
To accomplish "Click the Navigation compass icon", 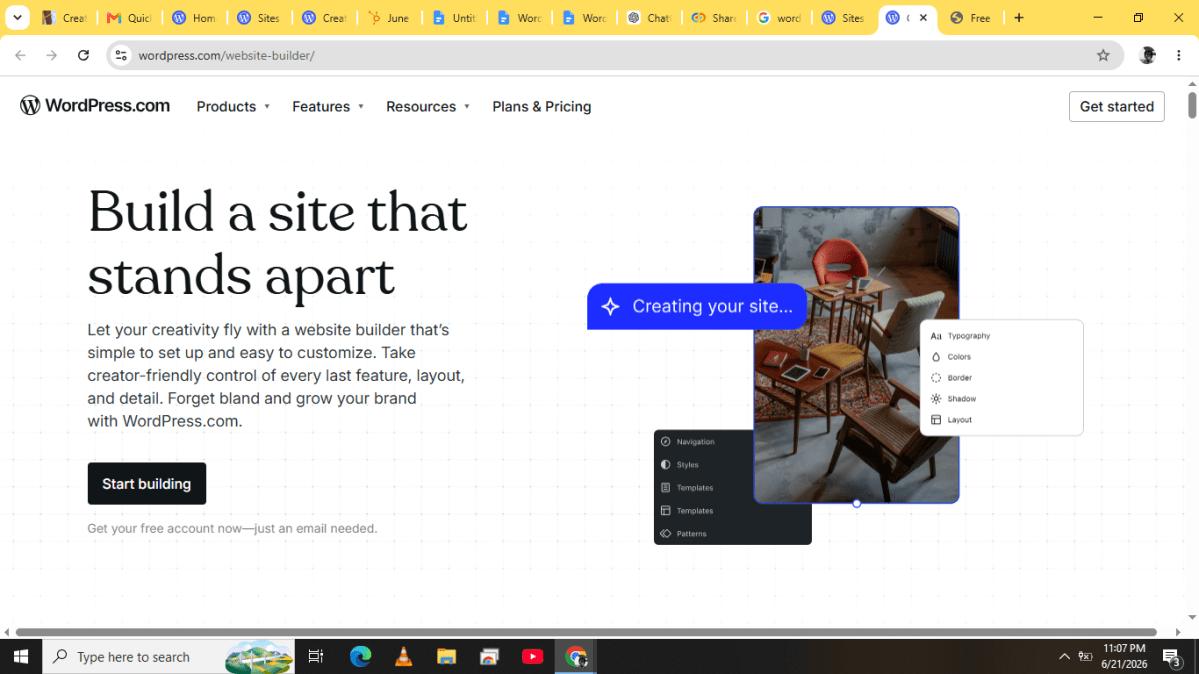I will 665,441.
